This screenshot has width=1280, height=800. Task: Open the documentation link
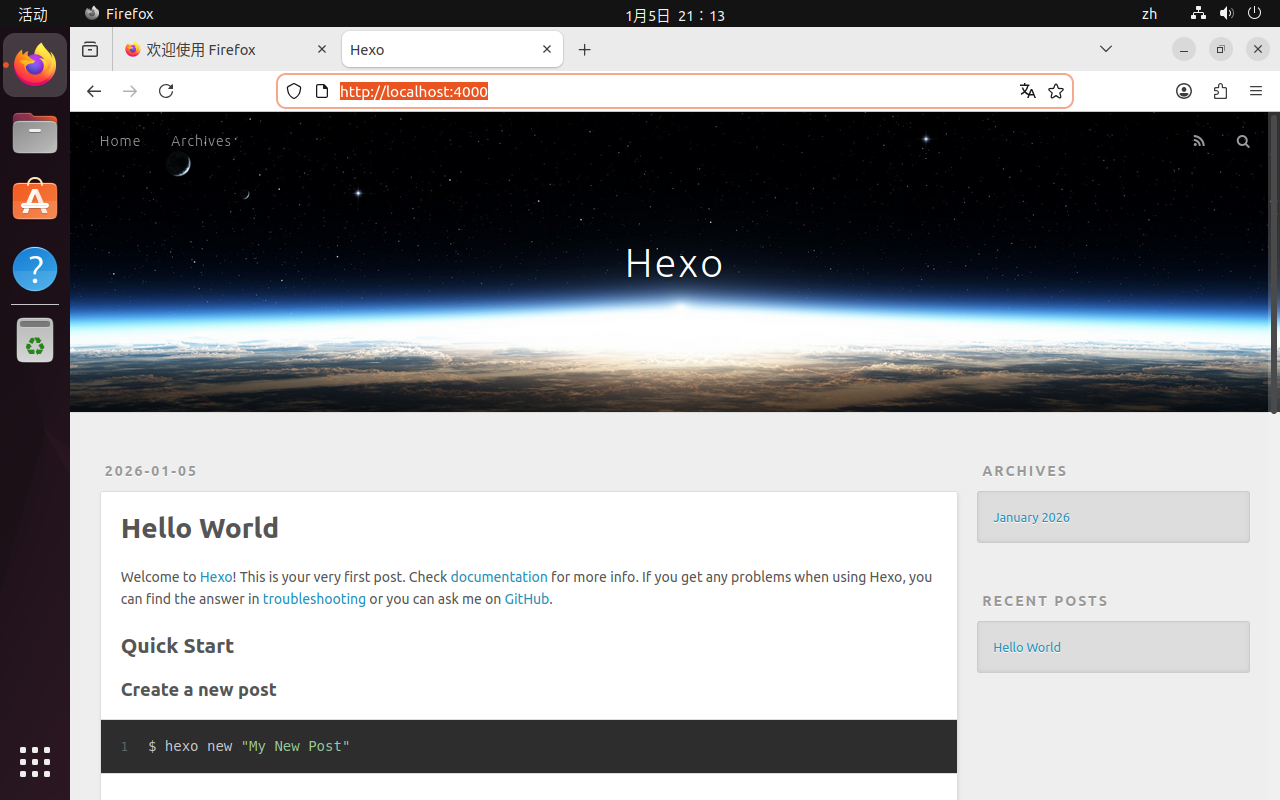pyautogui.click(x=499, y=577)
